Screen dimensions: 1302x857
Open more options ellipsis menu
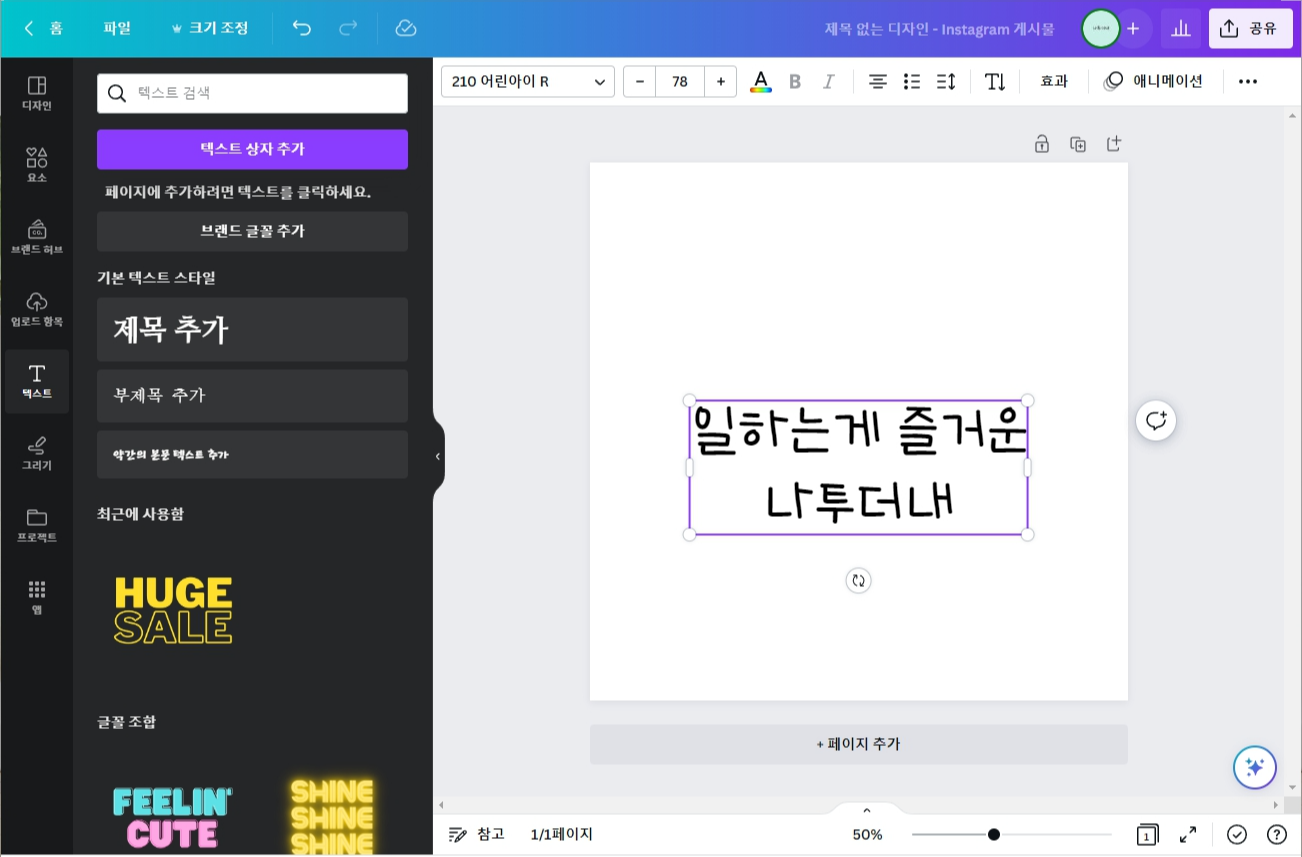1248,81
